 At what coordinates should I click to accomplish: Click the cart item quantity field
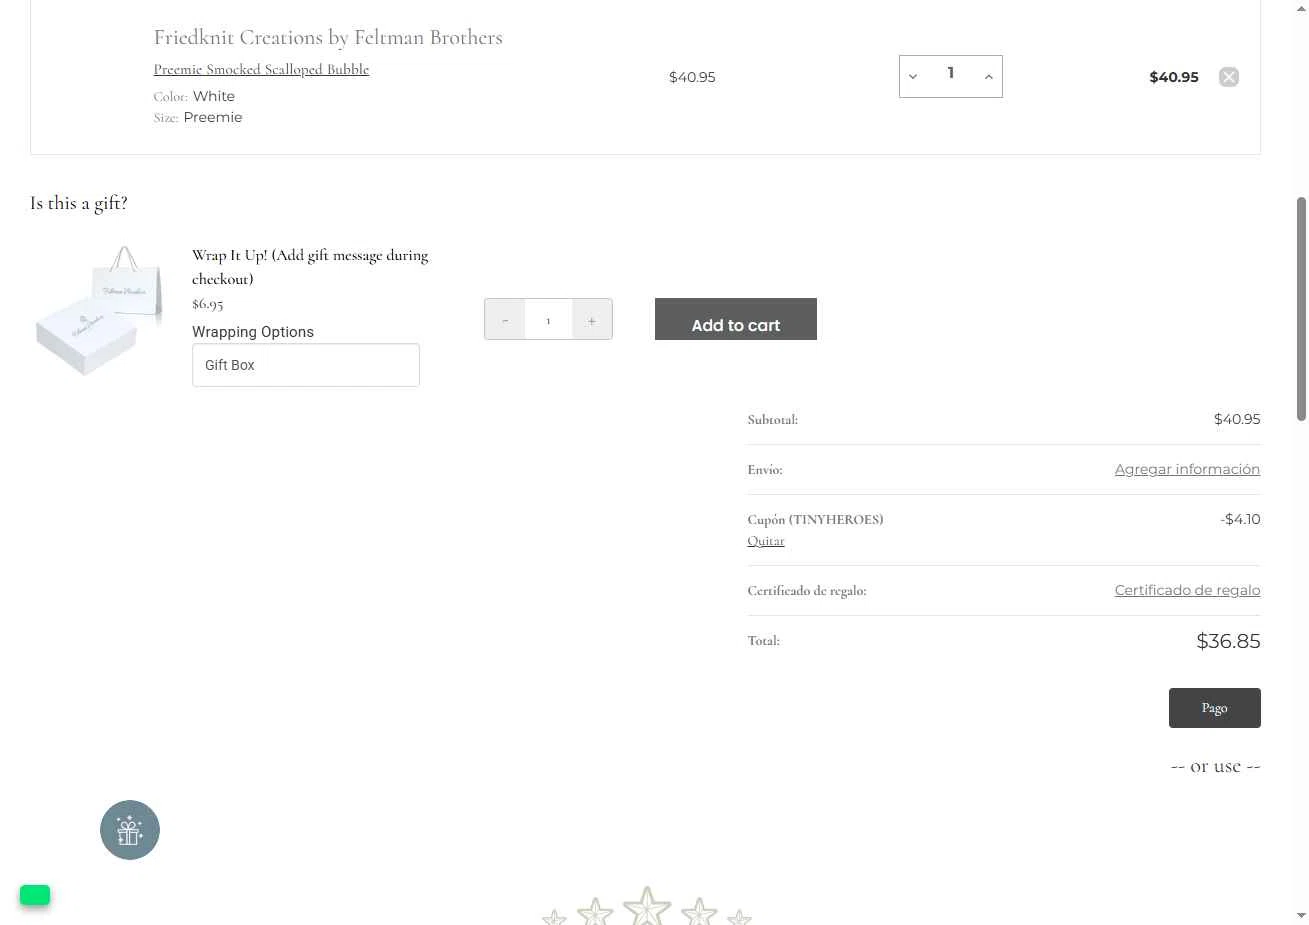(950, 76)
